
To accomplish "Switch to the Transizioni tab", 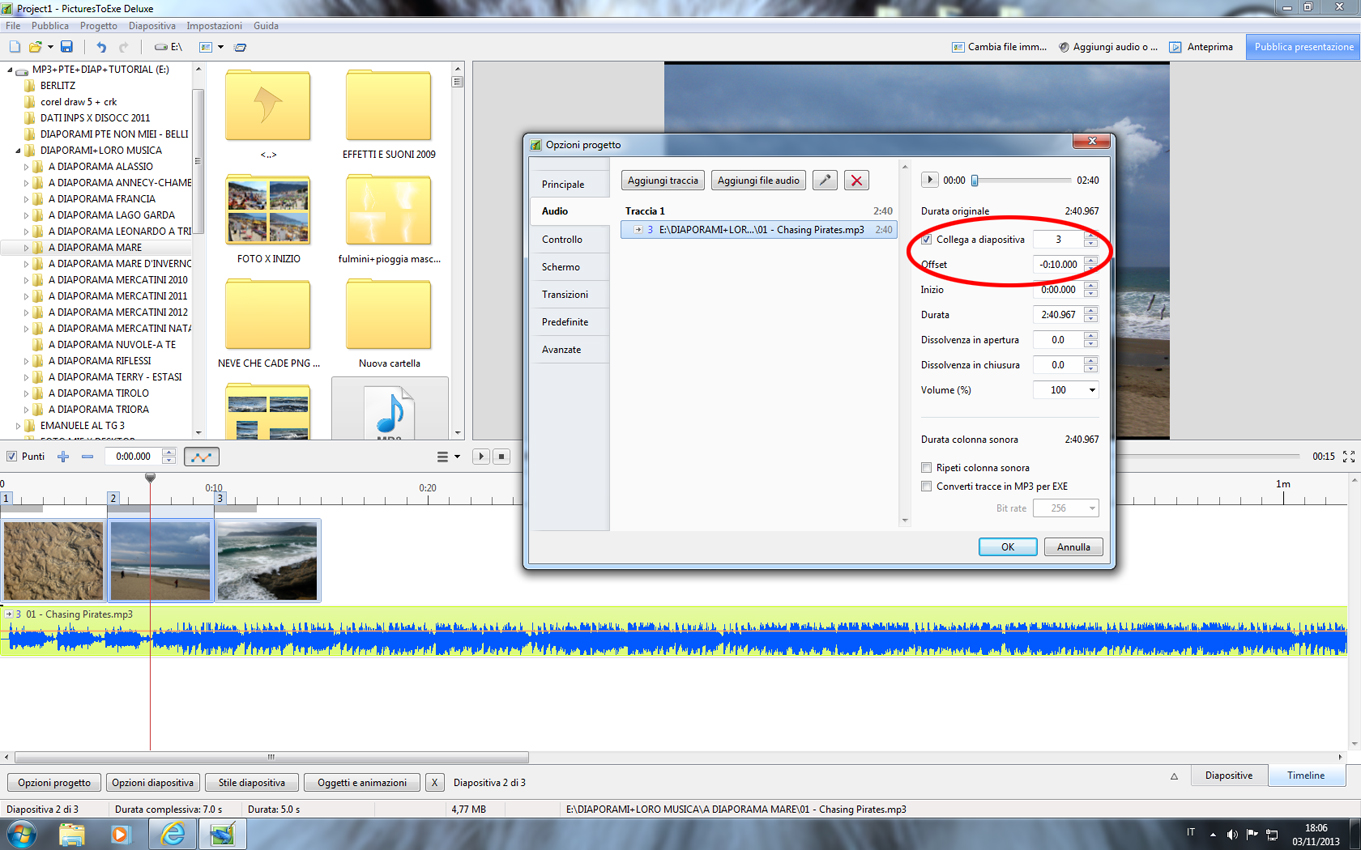I will (565, 295).
